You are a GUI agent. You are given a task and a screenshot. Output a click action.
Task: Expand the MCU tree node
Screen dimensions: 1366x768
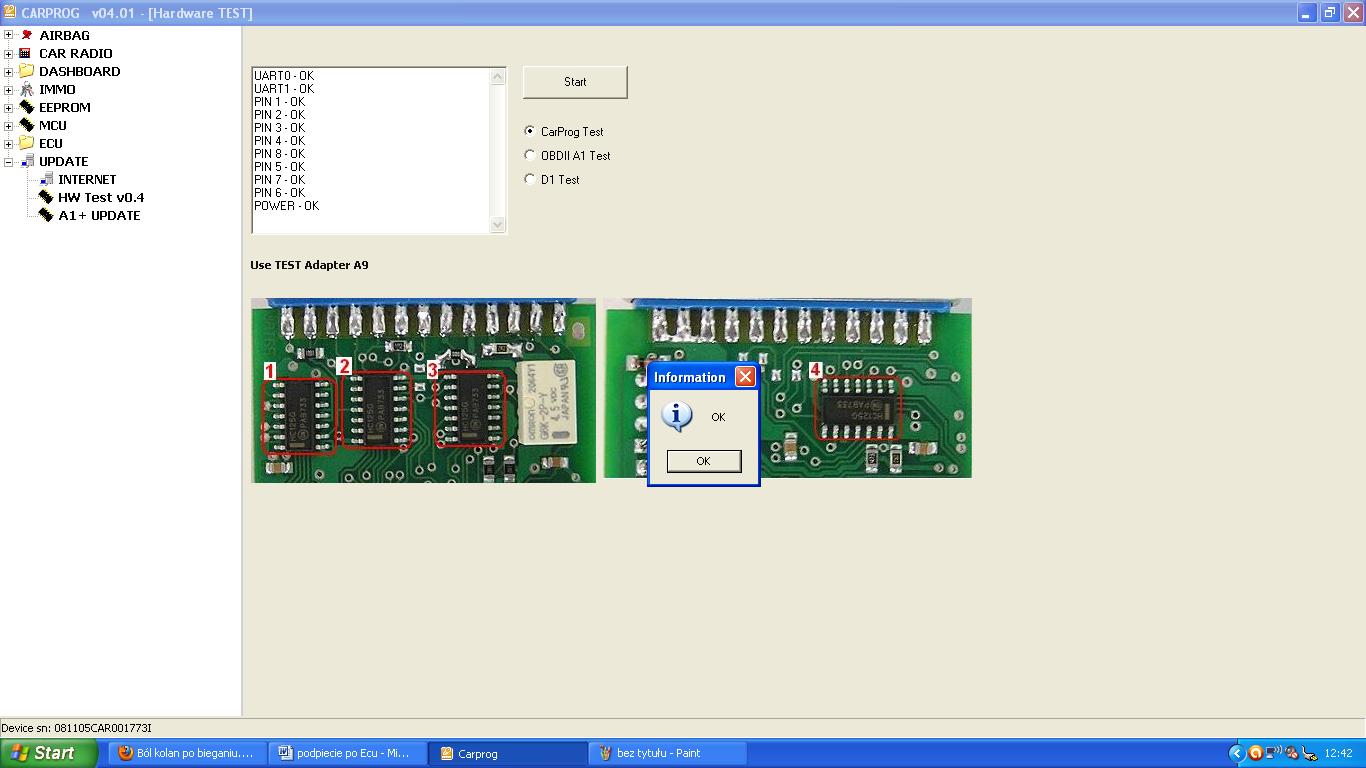click(9, 125)
